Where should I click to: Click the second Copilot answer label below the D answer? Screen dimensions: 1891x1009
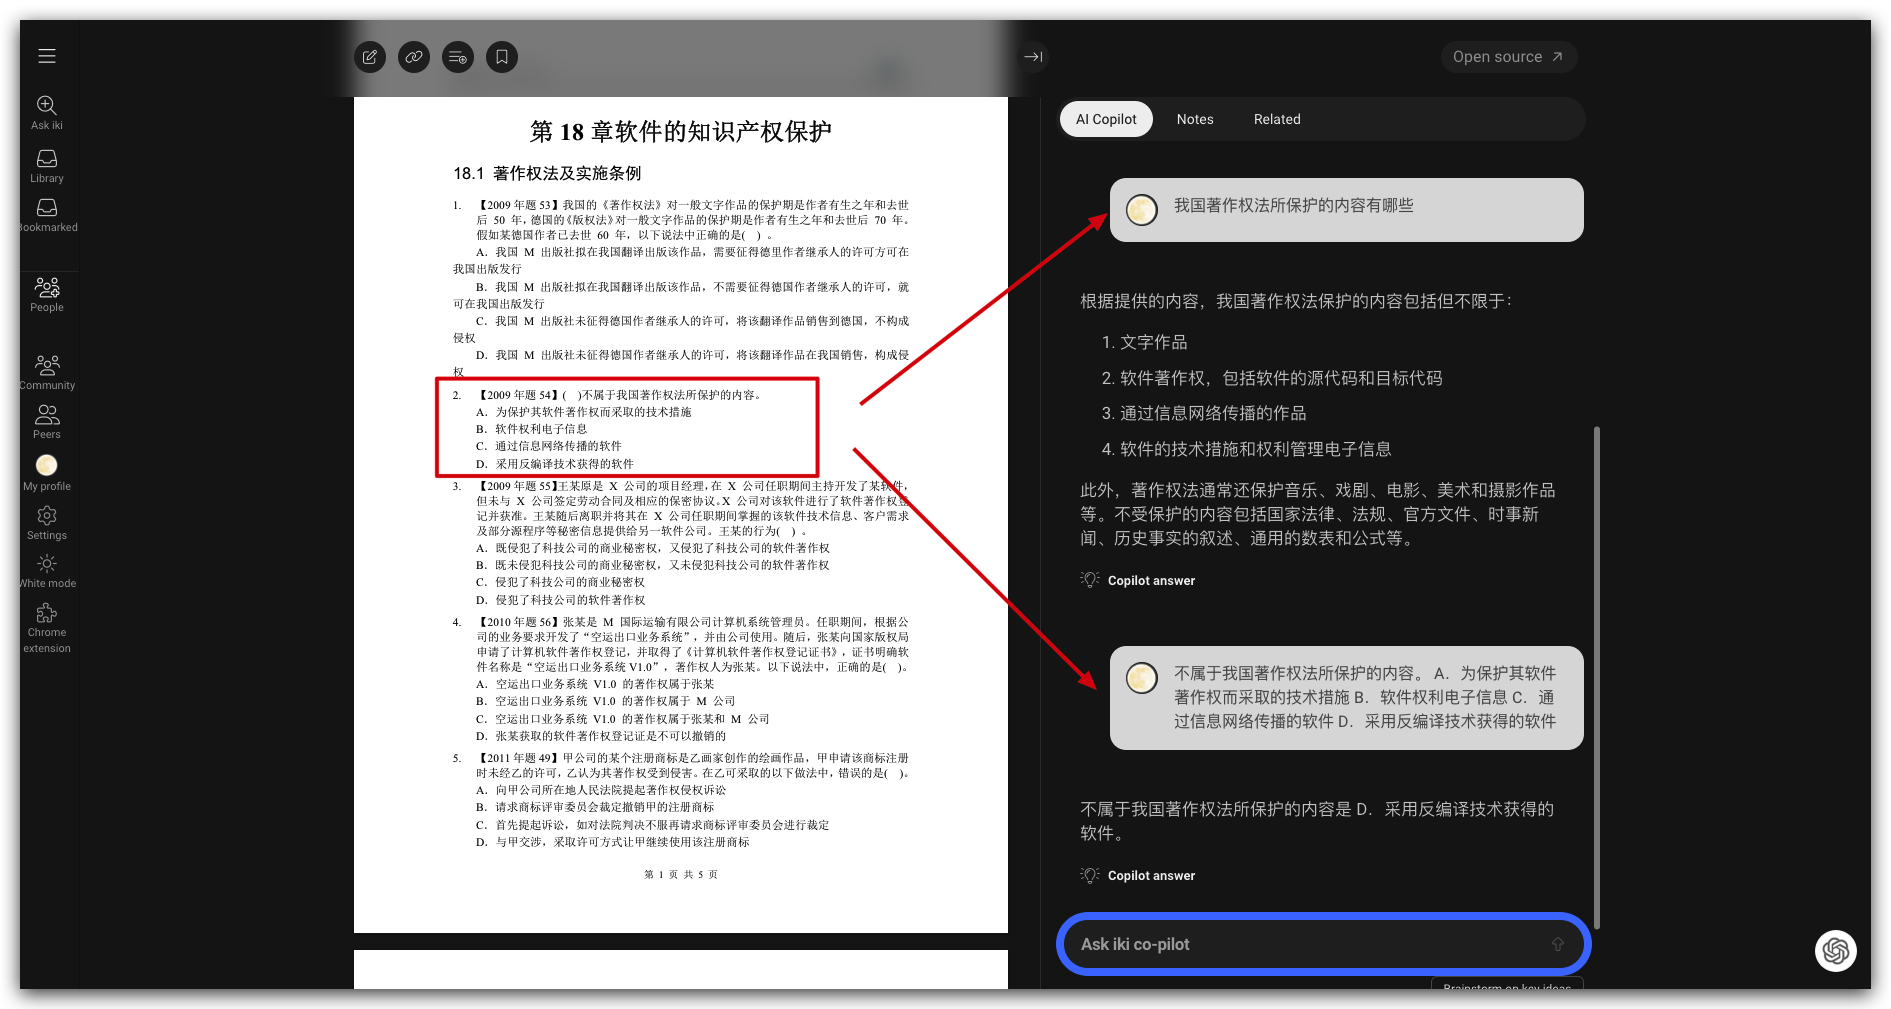pos(1151,875)
